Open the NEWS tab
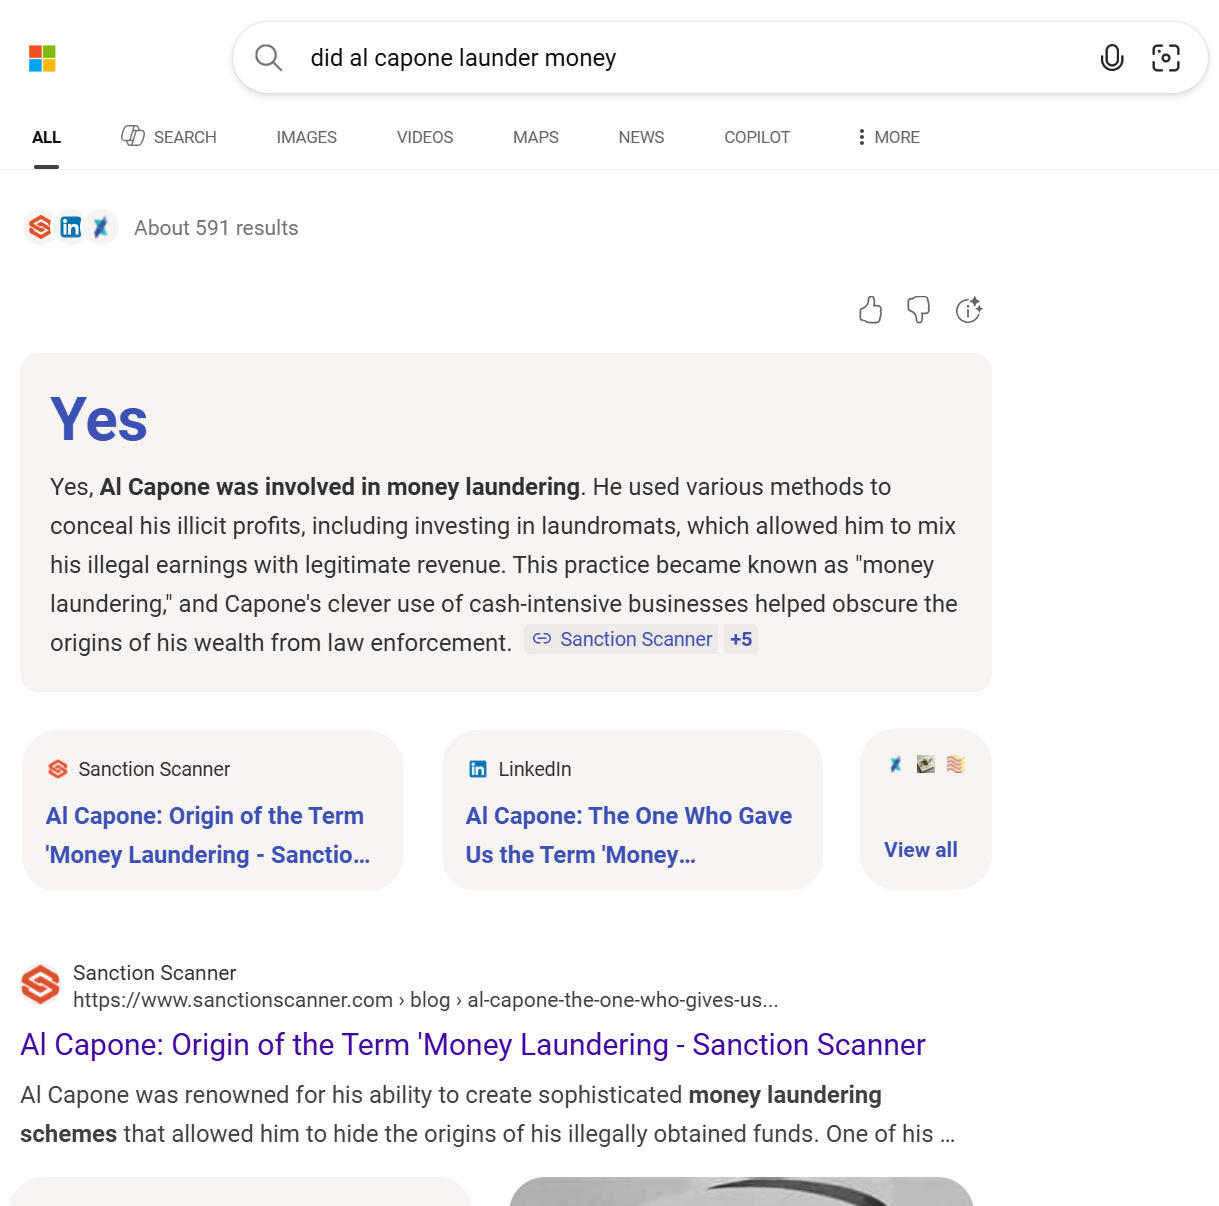1219x1206 pixels. click(641, 137)
